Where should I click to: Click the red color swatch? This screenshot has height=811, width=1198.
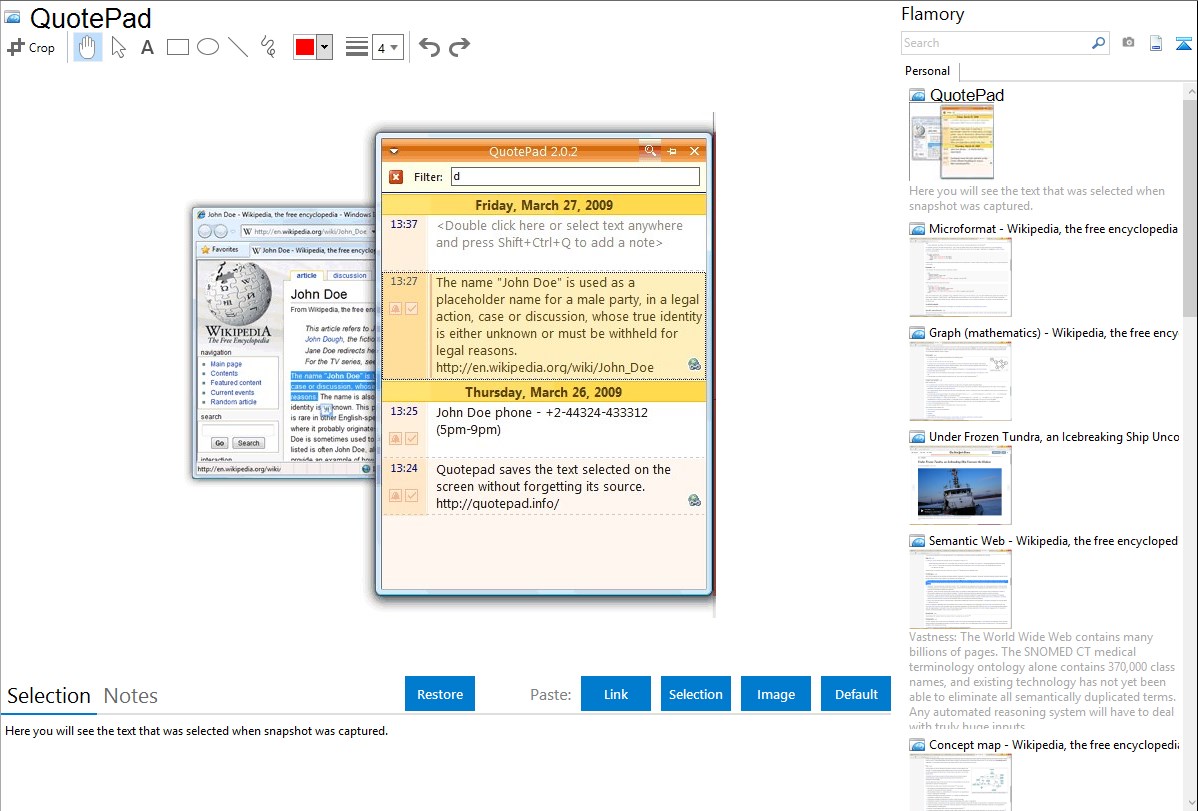point(305,47)
